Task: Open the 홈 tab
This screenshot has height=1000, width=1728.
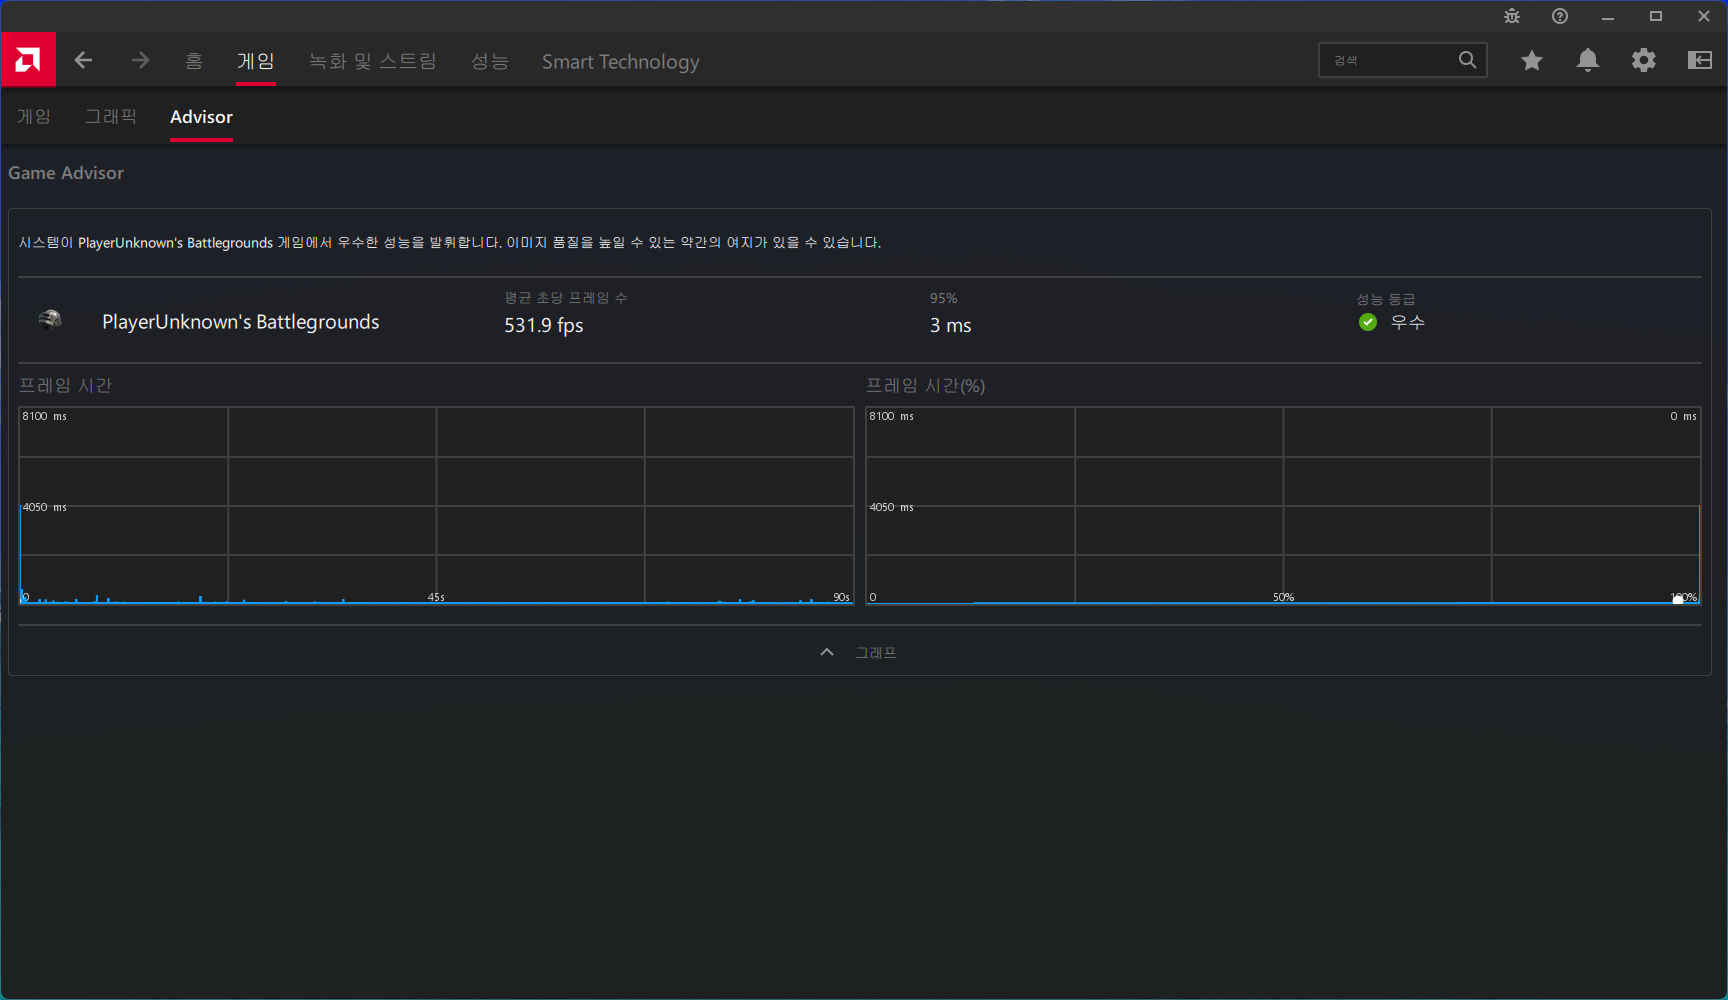Action: pos(194,61)
